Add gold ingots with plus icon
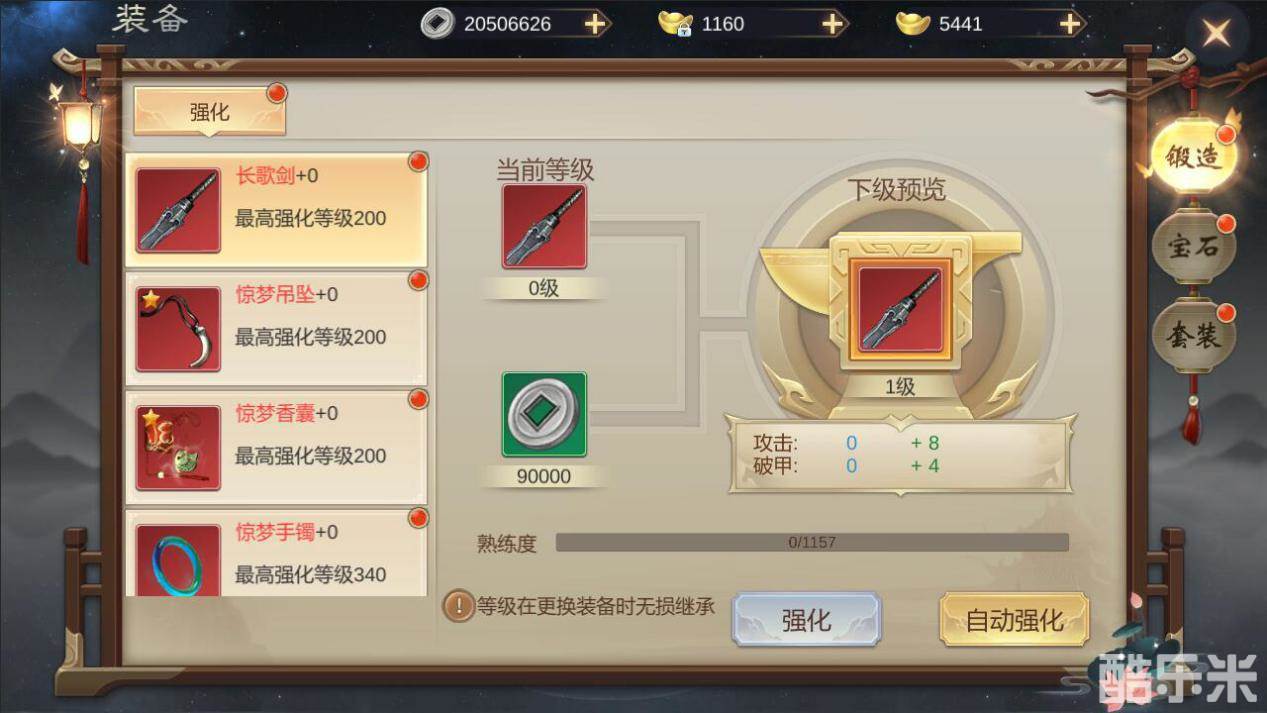The height and width of the screenshot is (713, 1267). pos(1070,24)
